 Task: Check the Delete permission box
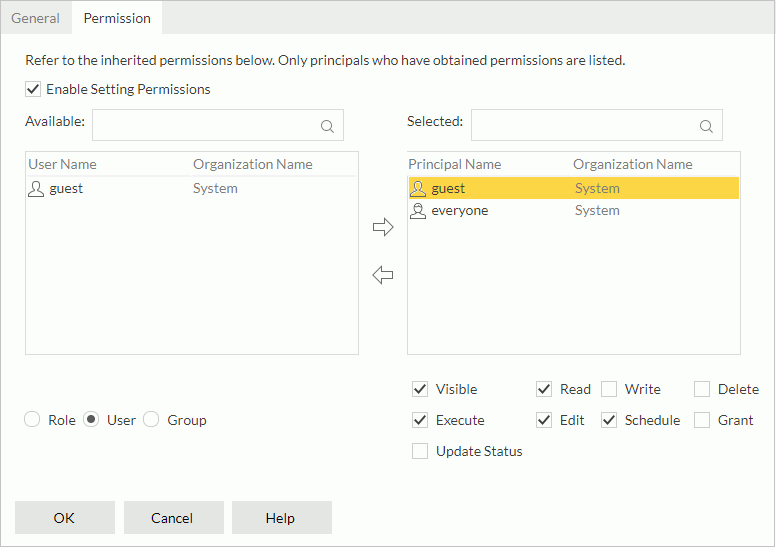point(702,389)
